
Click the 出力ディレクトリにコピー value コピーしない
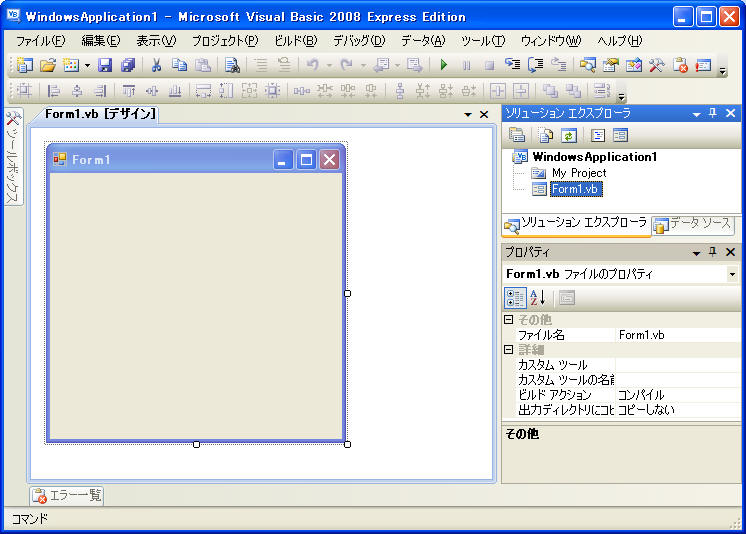[677, 410]
